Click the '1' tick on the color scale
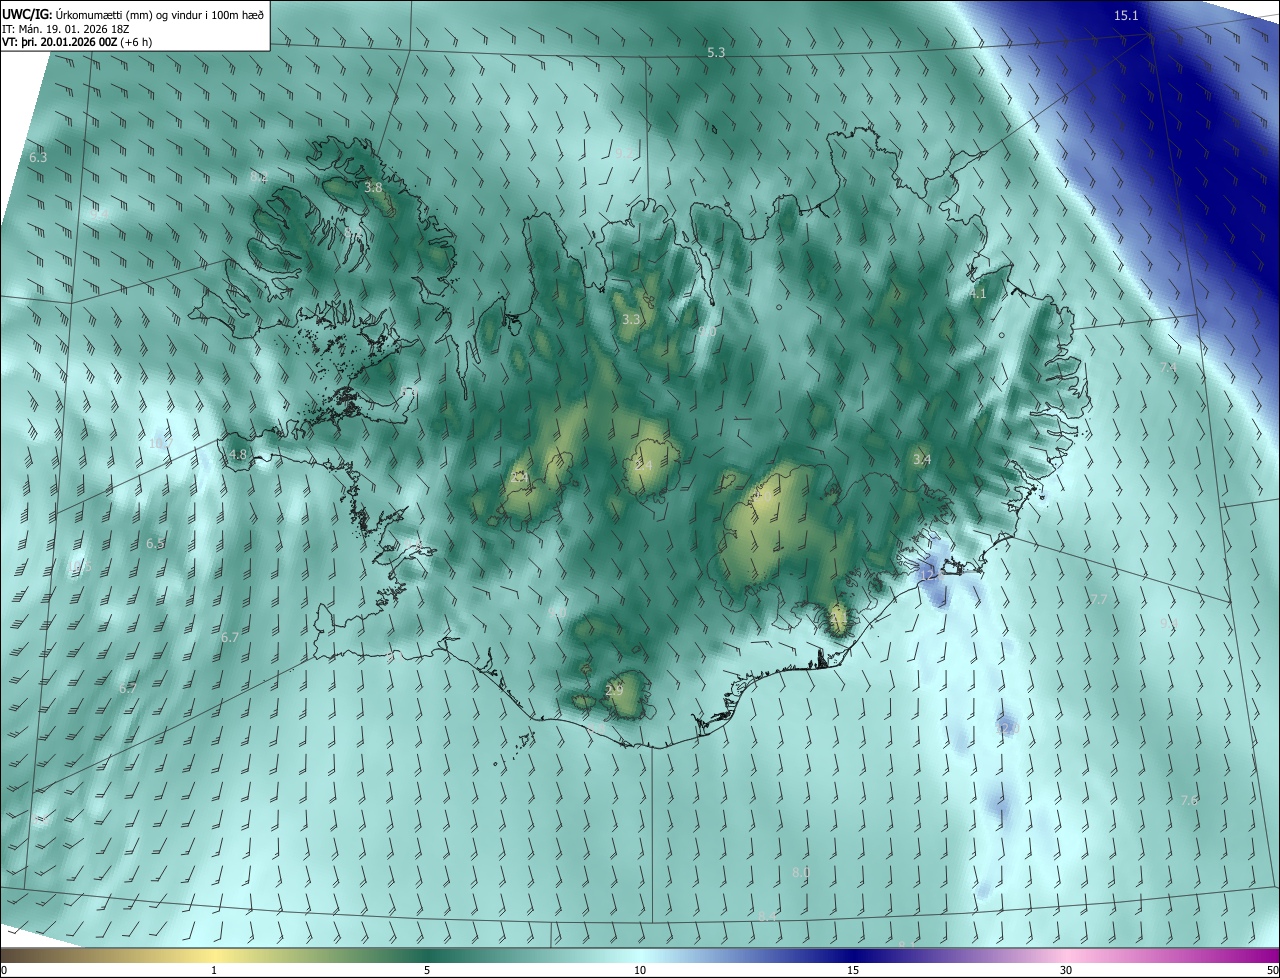 [214, 970]
